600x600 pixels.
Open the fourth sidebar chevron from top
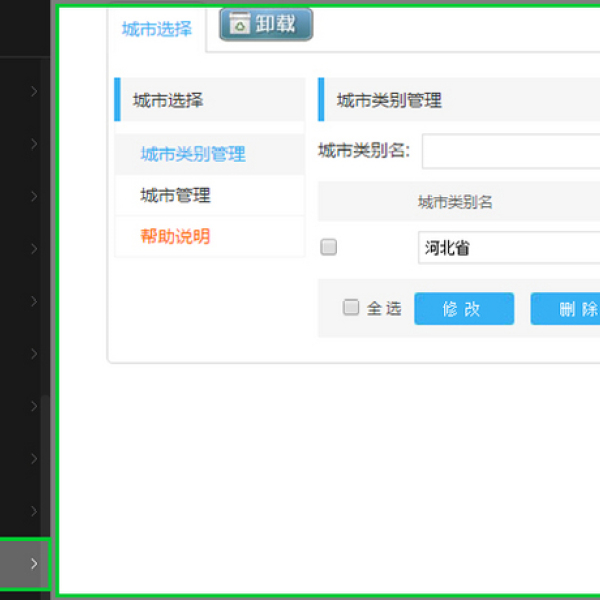[34, 249]
